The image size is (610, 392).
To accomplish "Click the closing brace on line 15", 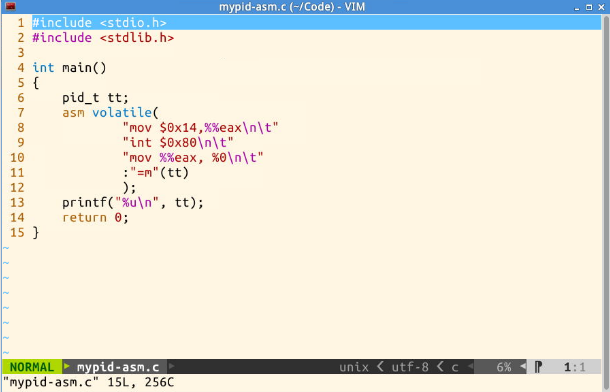I will tap(36, 233).
